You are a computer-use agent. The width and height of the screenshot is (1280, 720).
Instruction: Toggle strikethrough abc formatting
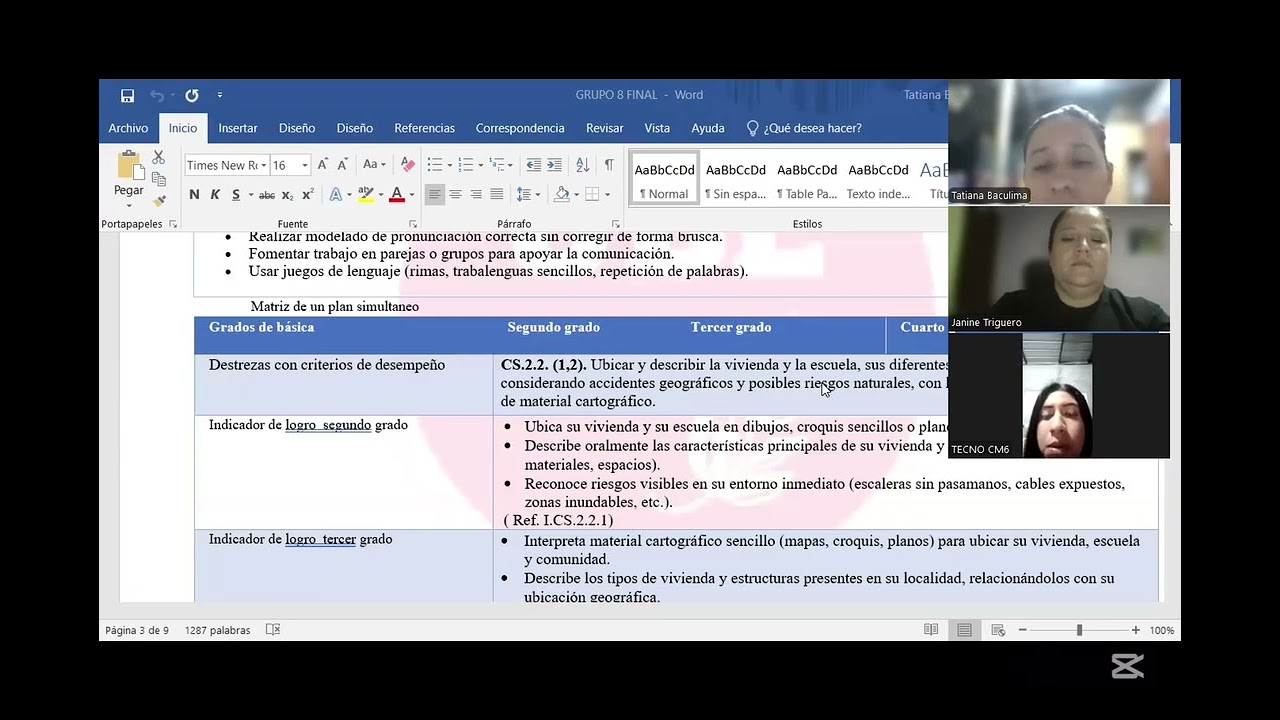point(267,195)
